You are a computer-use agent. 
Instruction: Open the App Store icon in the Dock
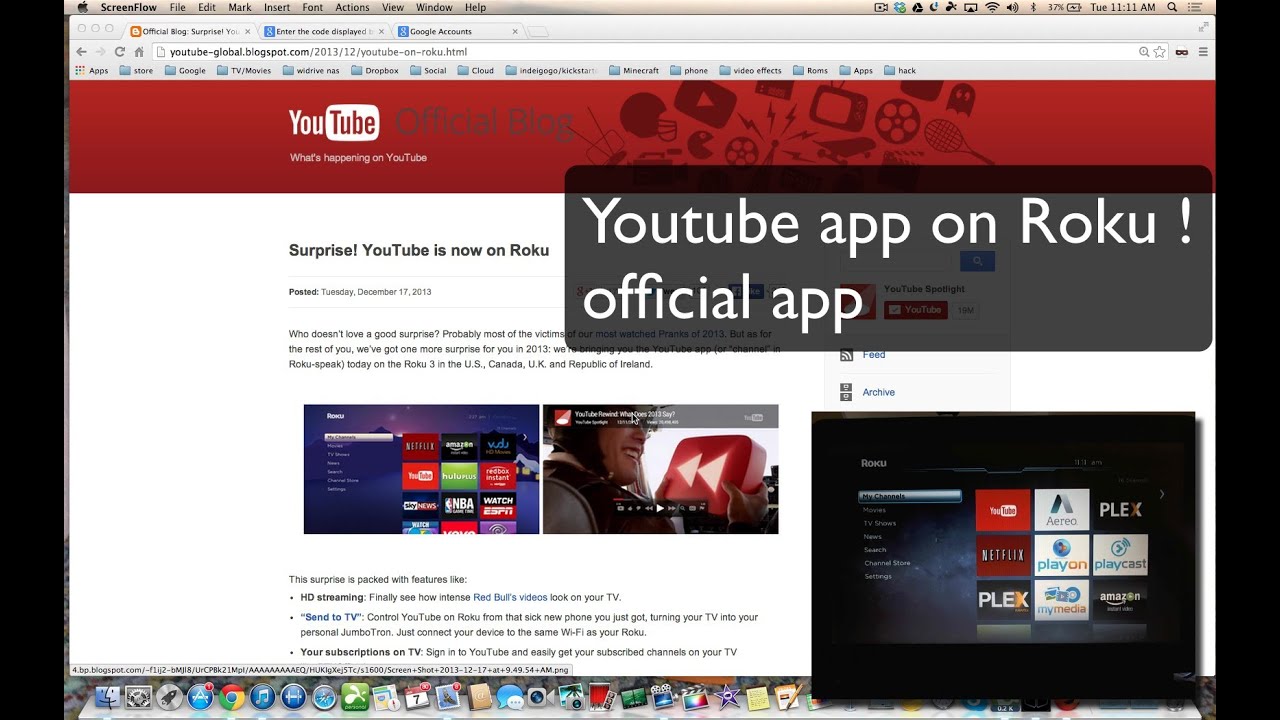(x=200, y=697)
